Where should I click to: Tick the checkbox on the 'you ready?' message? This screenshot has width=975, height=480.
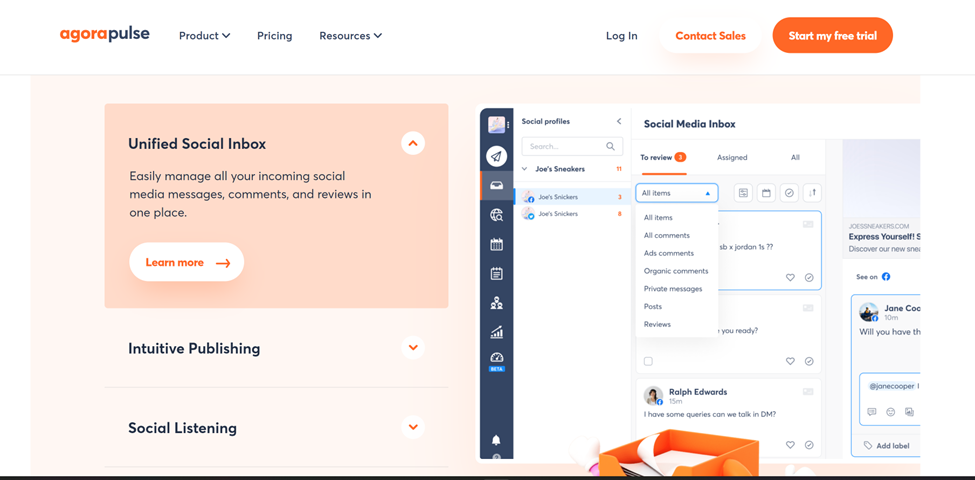coord(649,361)
